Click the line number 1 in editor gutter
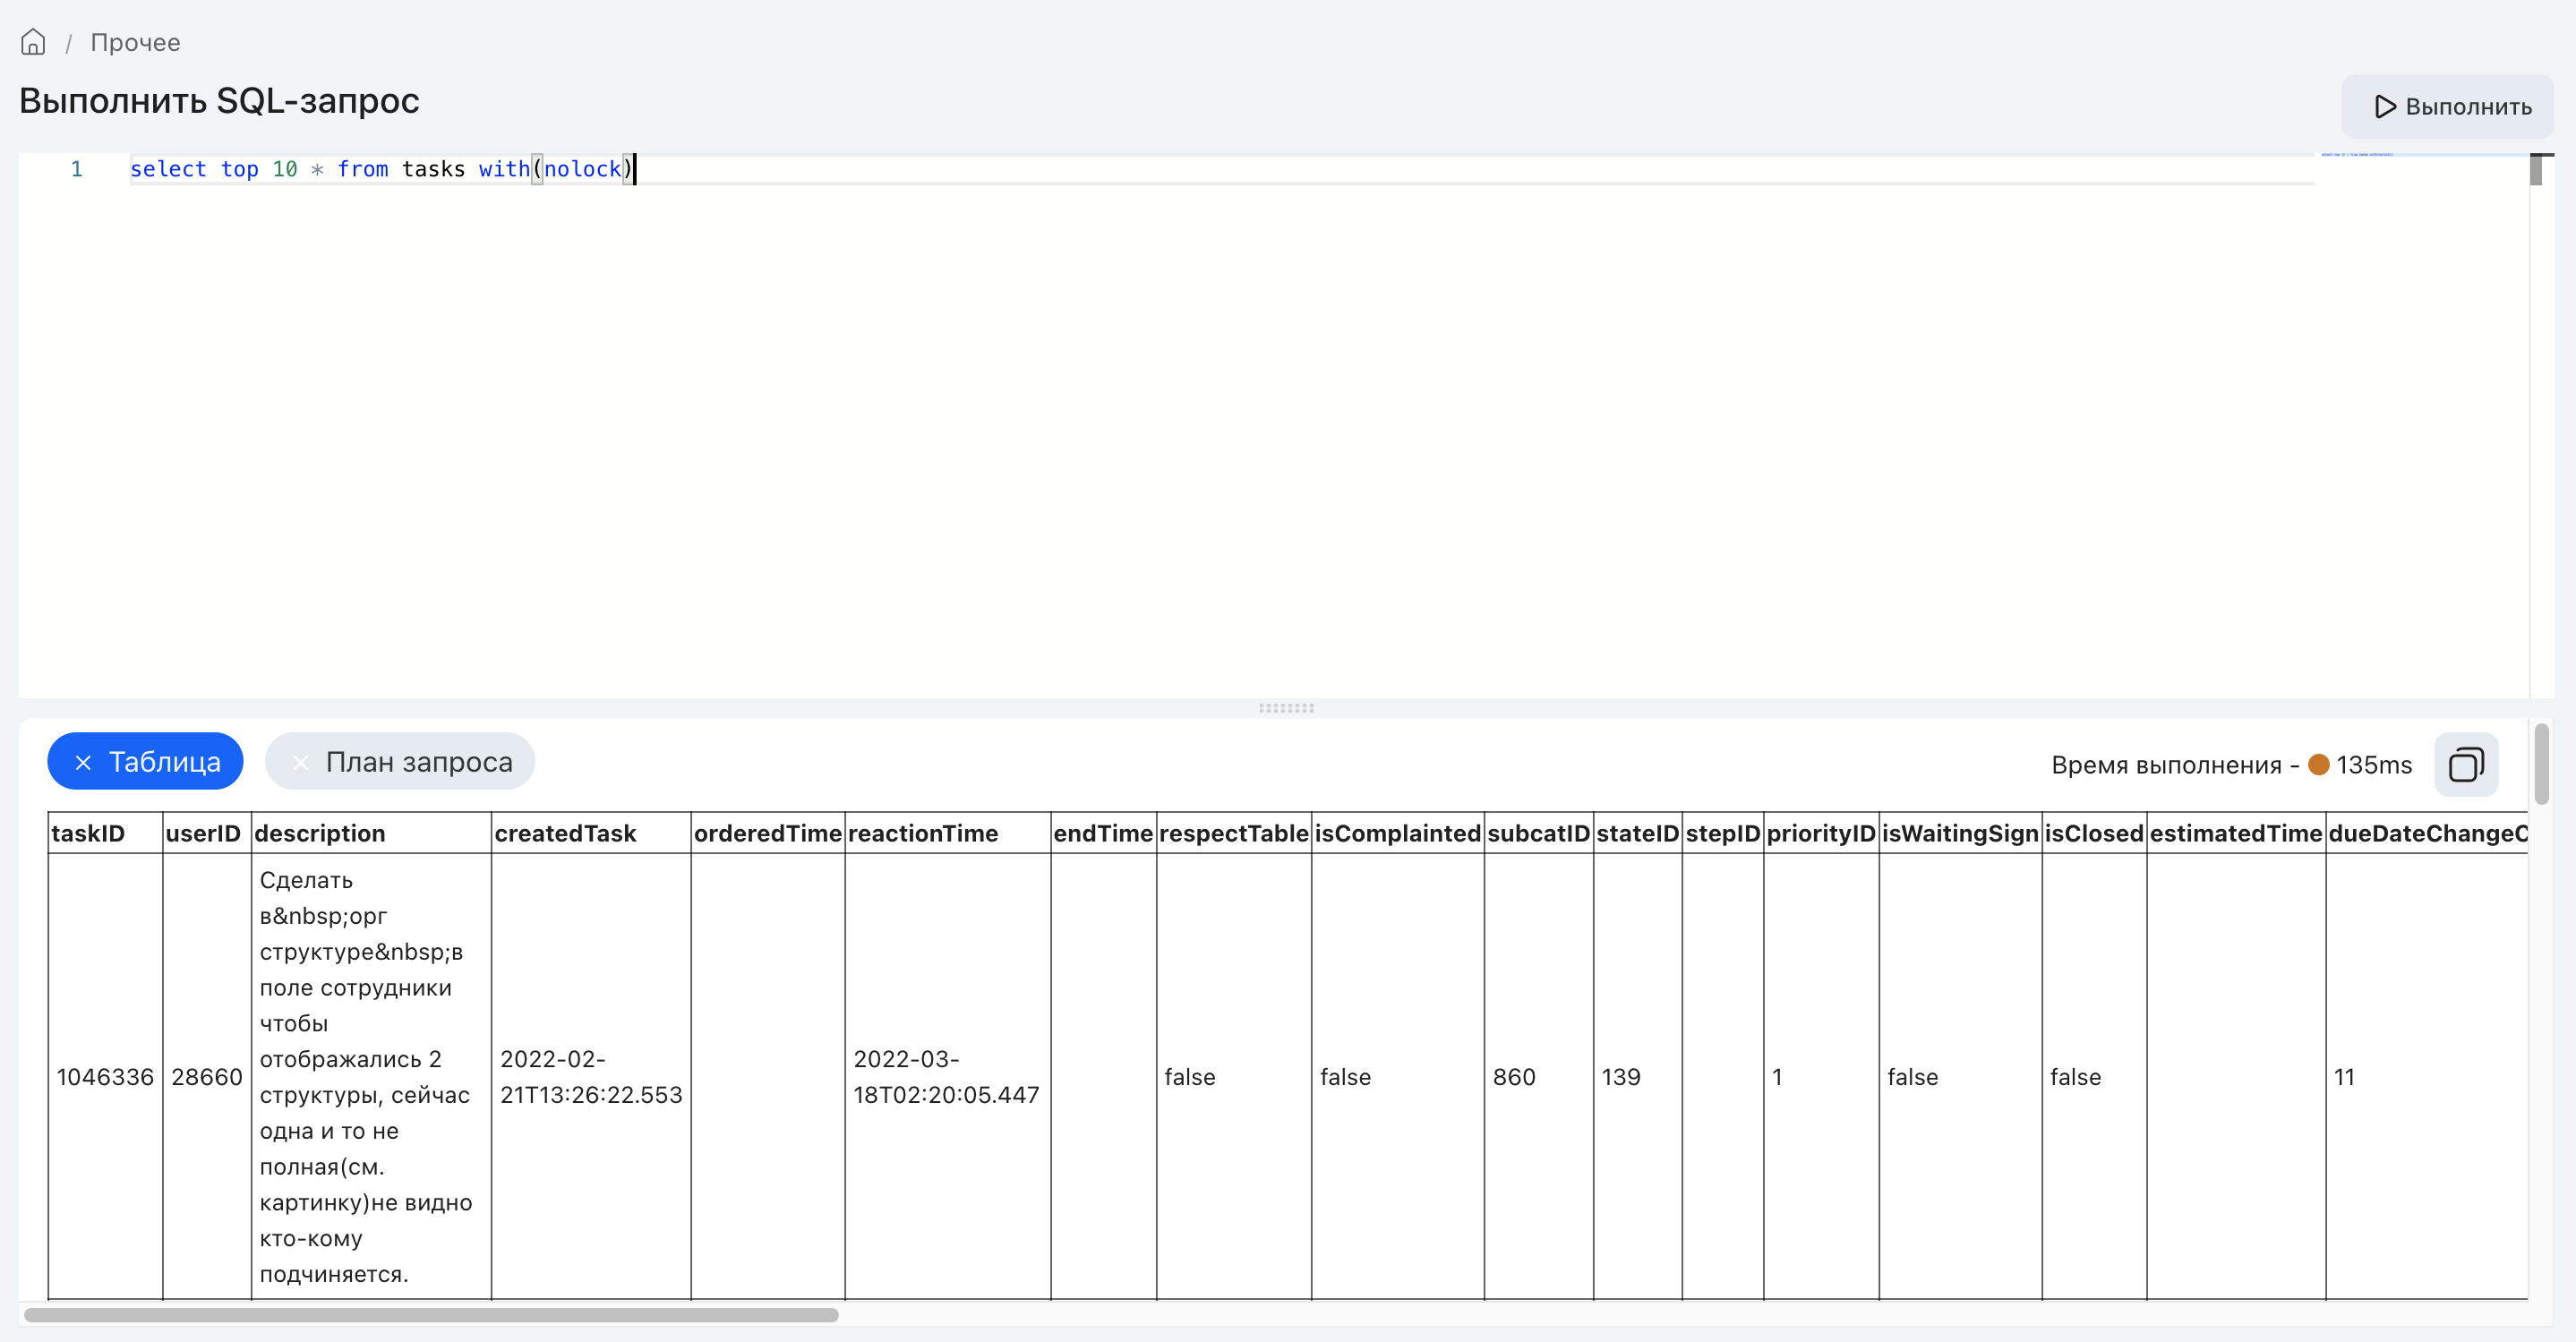Viewport: 2576px width, 1342px height. [76, 169]
